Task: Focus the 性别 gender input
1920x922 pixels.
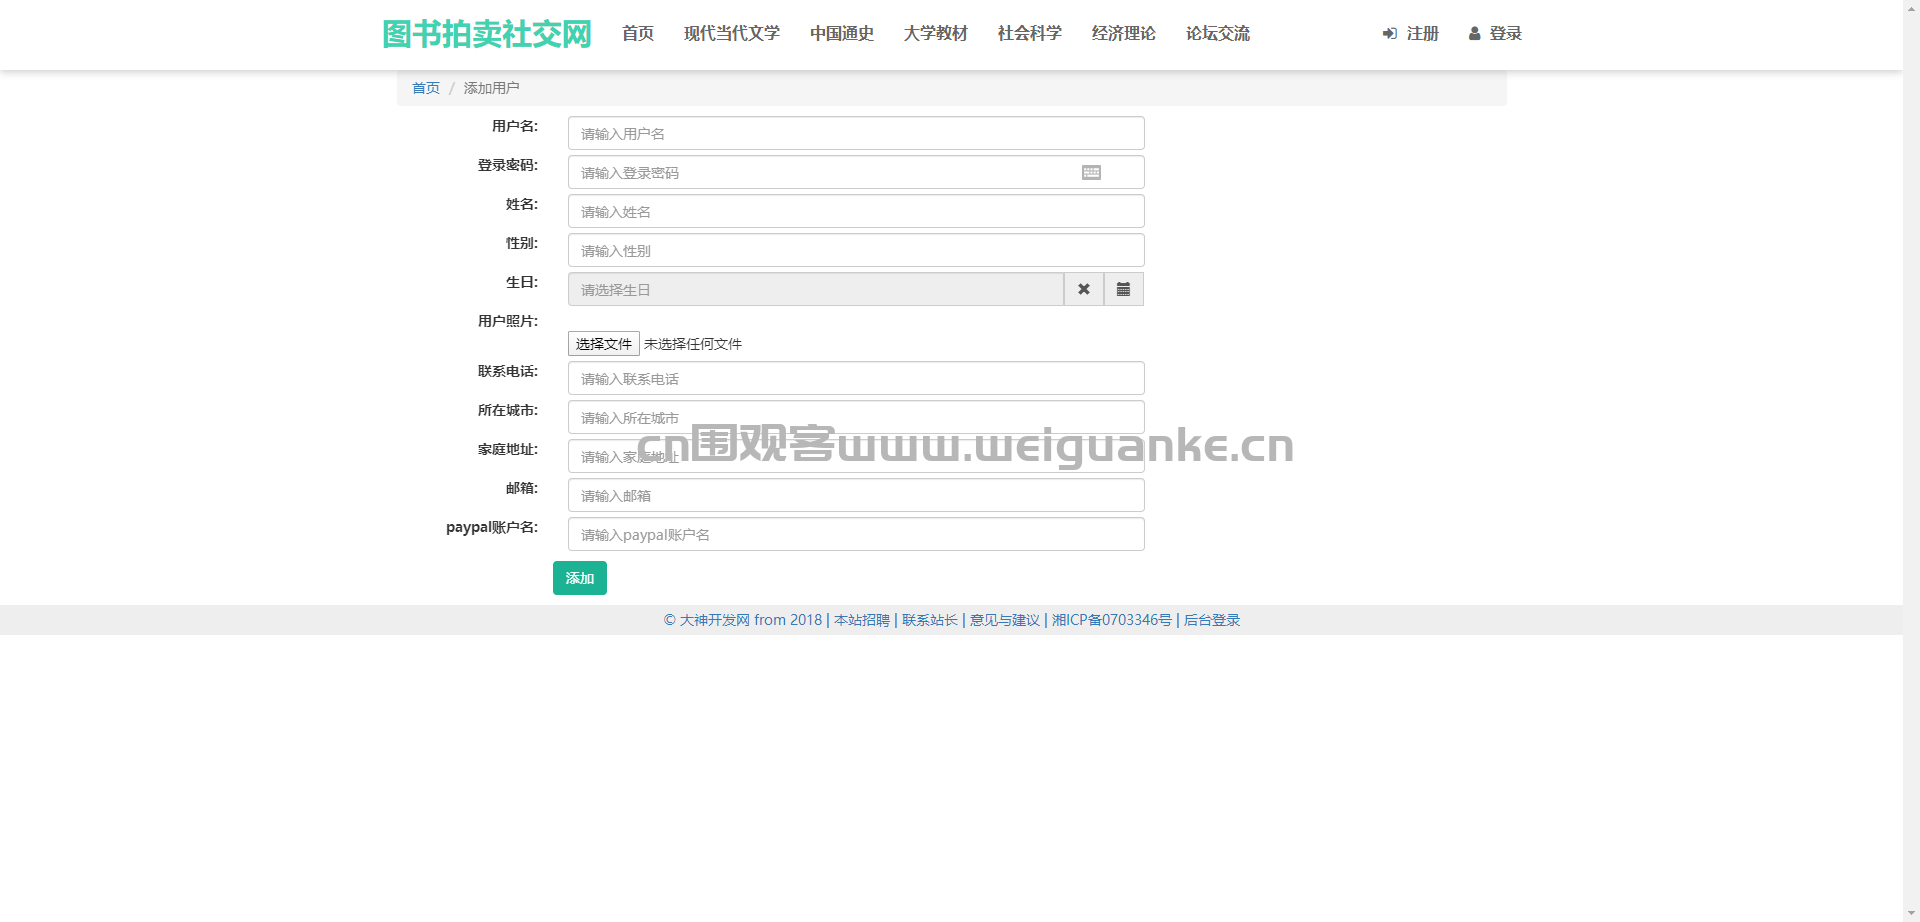Action: point(856,250)
